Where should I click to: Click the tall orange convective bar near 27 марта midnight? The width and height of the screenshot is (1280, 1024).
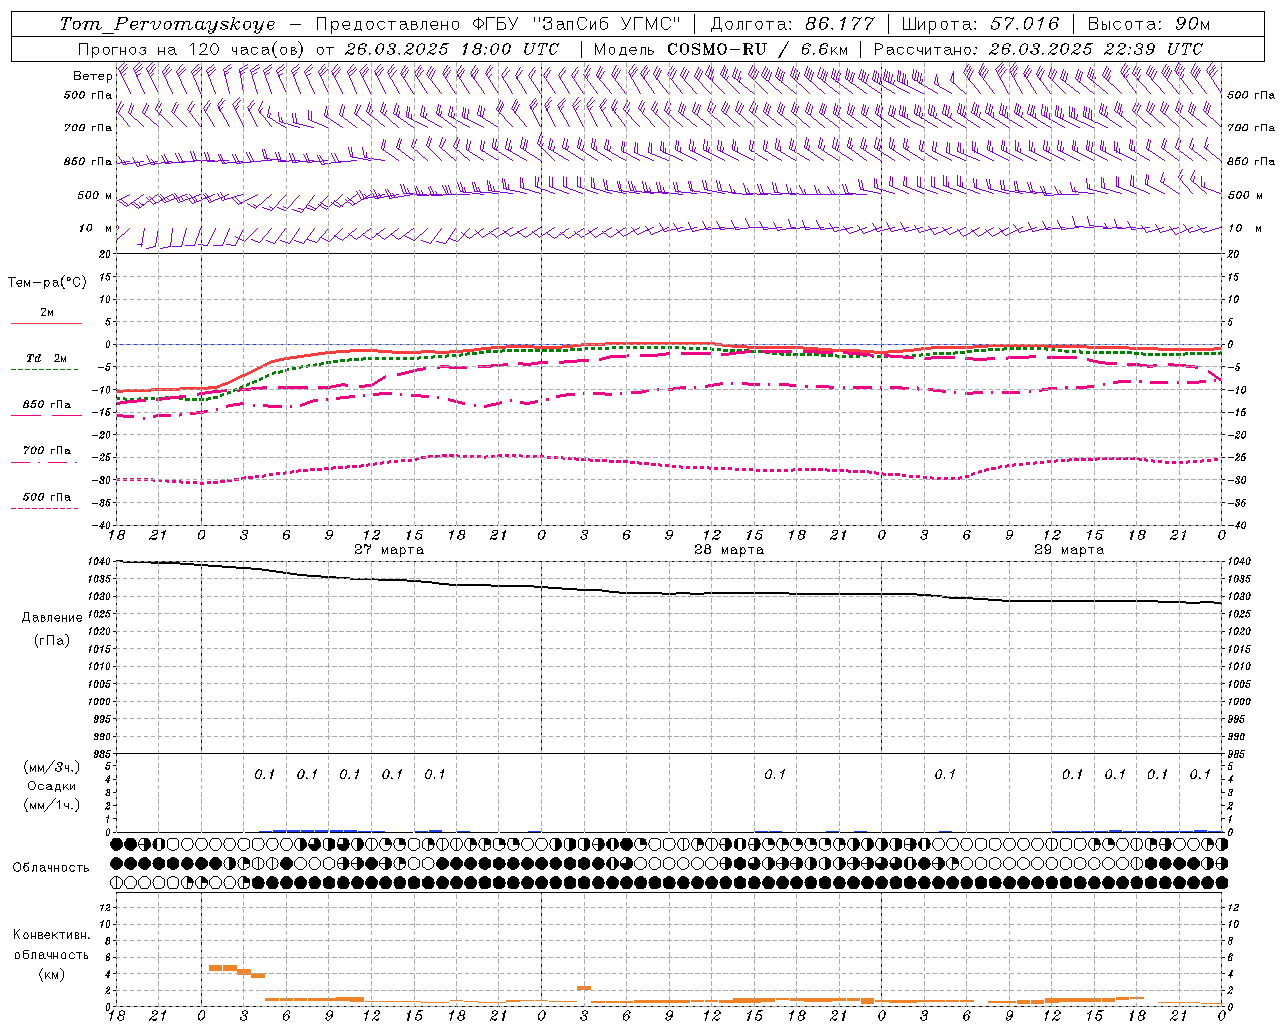click(222, 968)
